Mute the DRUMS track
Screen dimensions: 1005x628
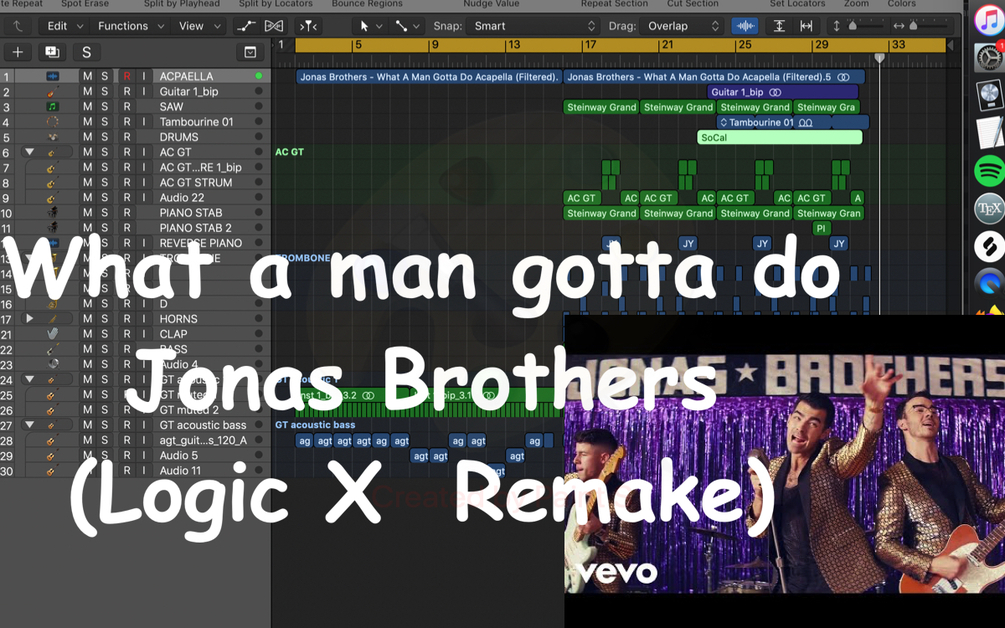coord(87,137)
